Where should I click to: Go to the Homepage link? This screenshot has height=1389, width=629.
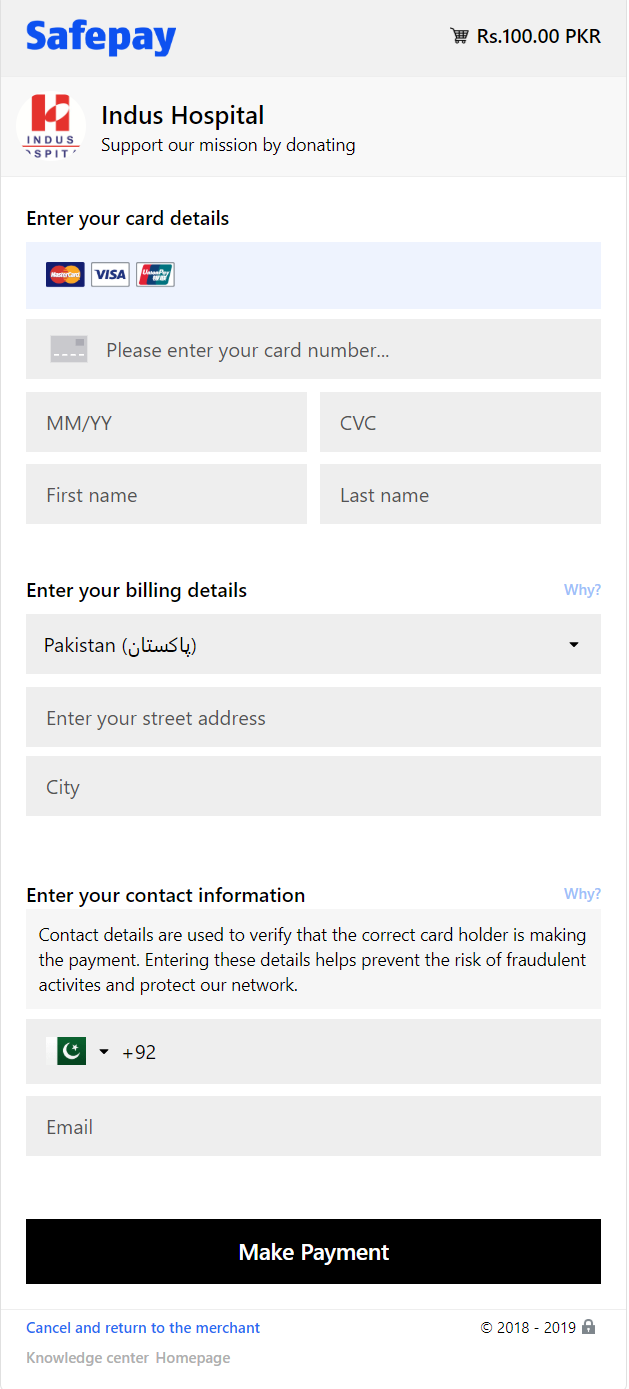[x=193, y=1358]
